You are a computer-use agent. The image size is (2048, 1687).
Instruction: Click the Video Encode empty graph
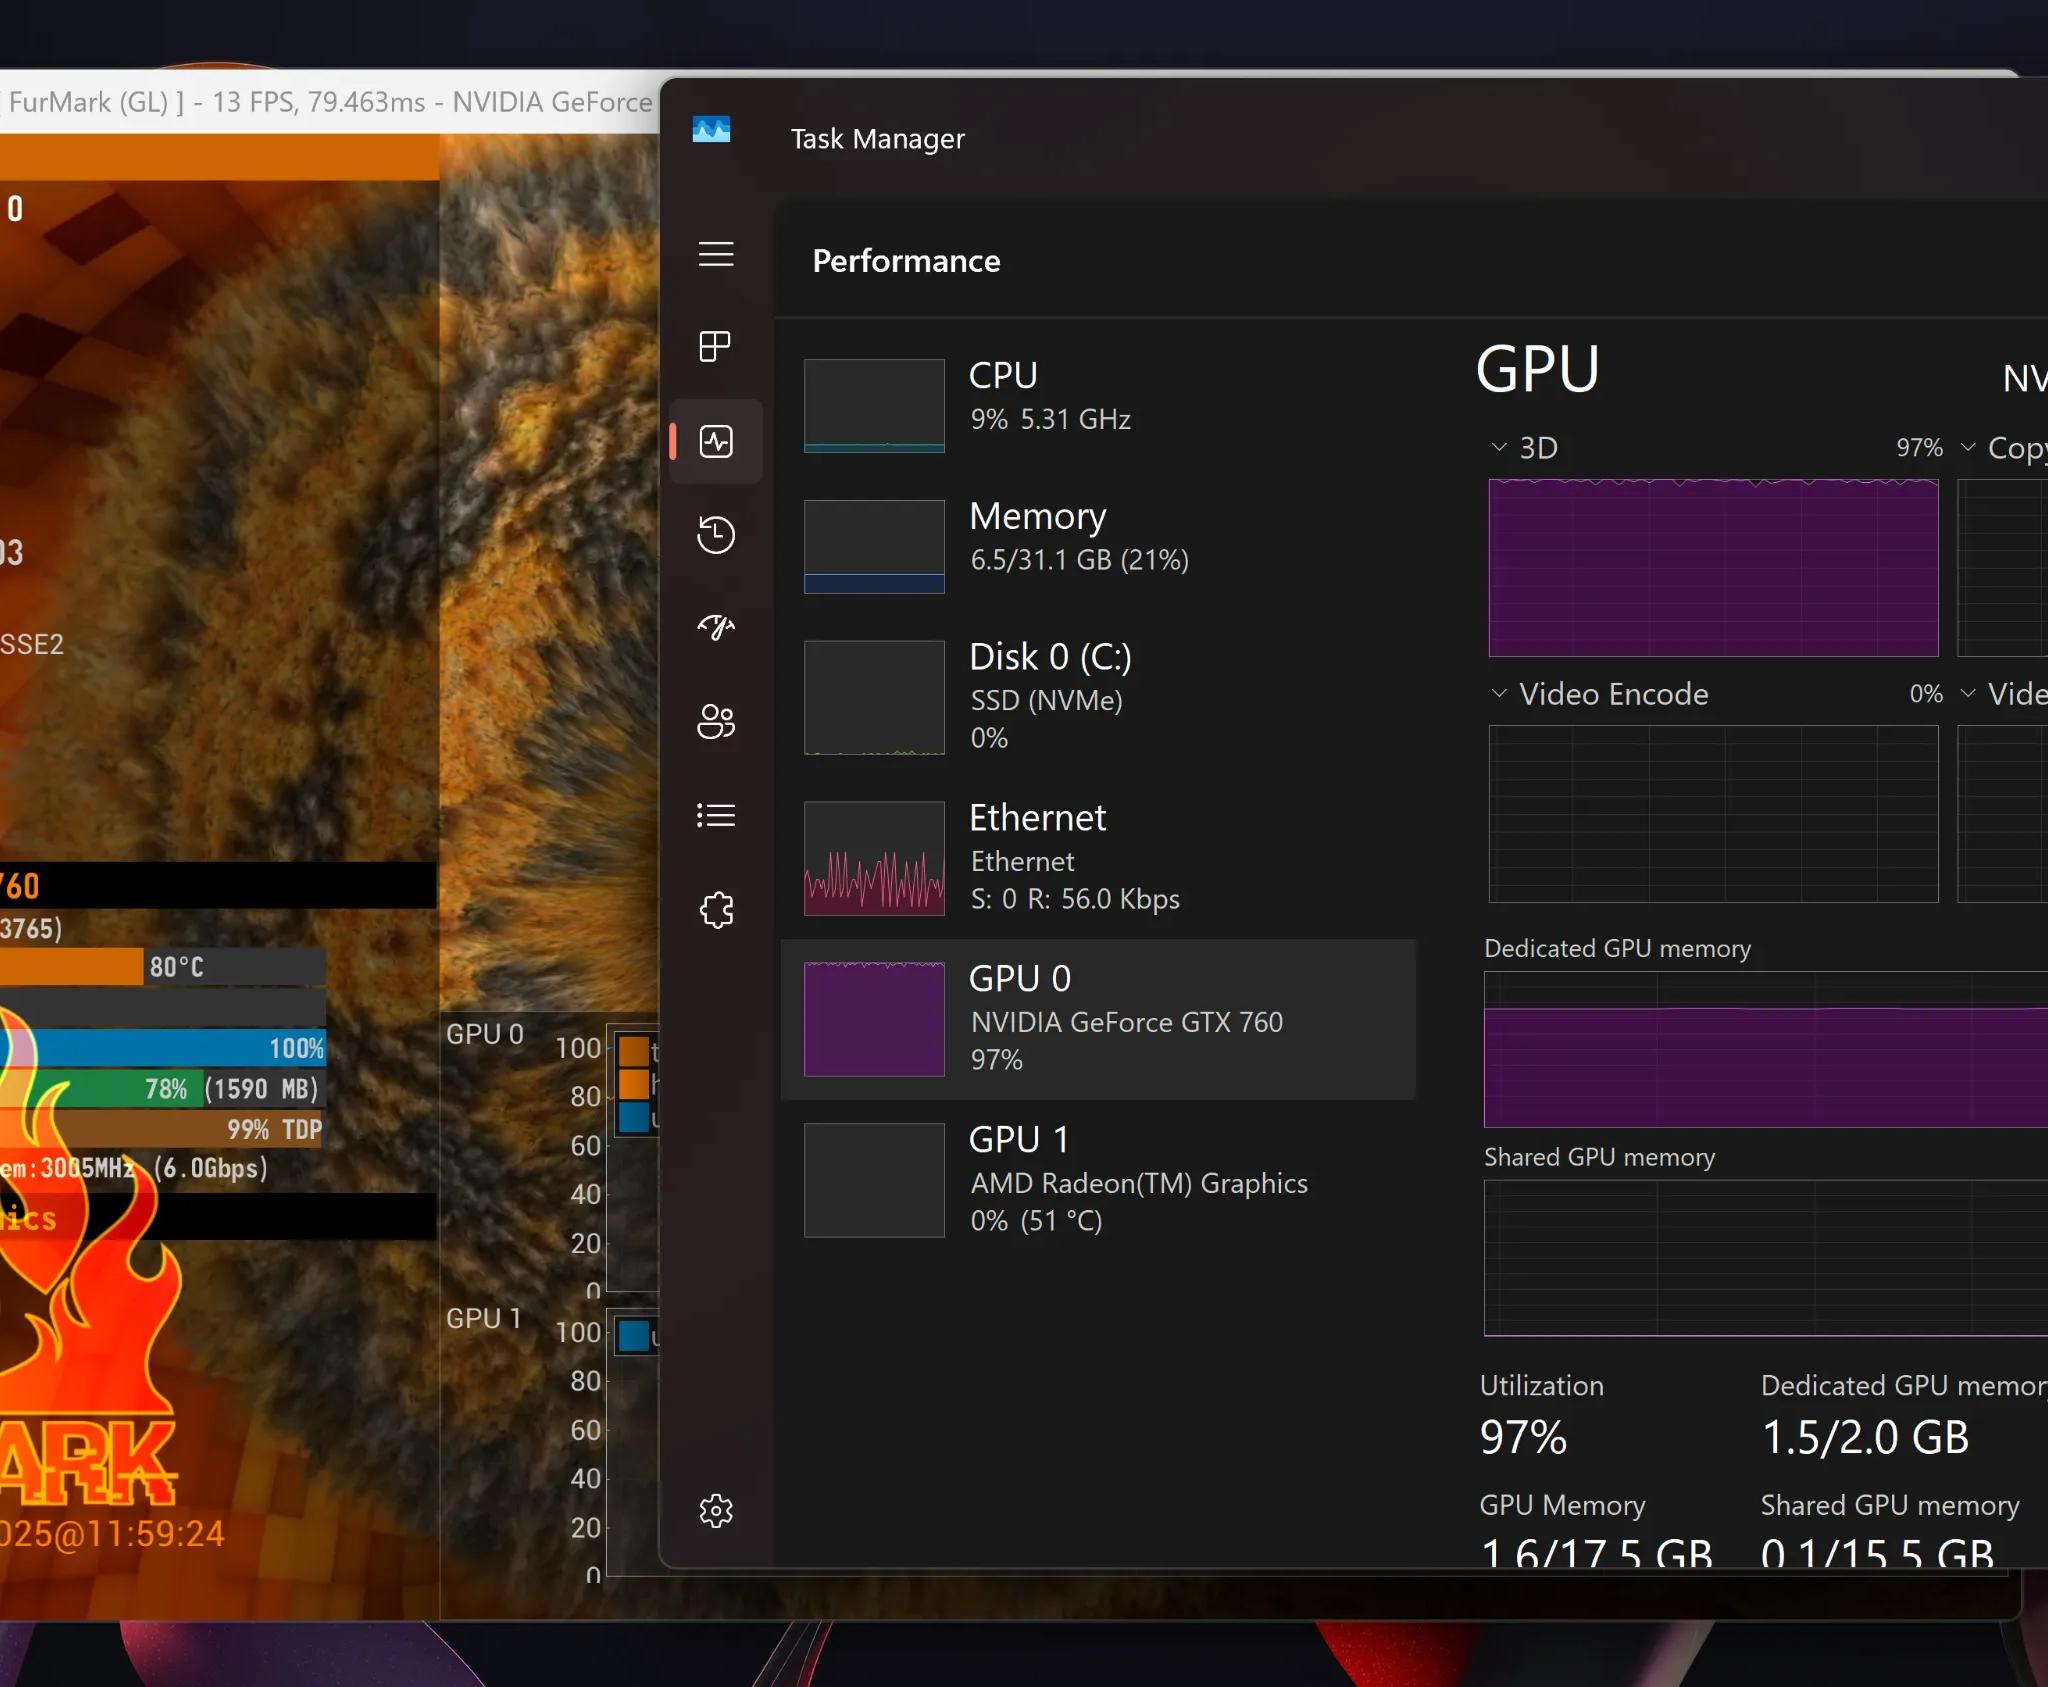[1713, 814]
